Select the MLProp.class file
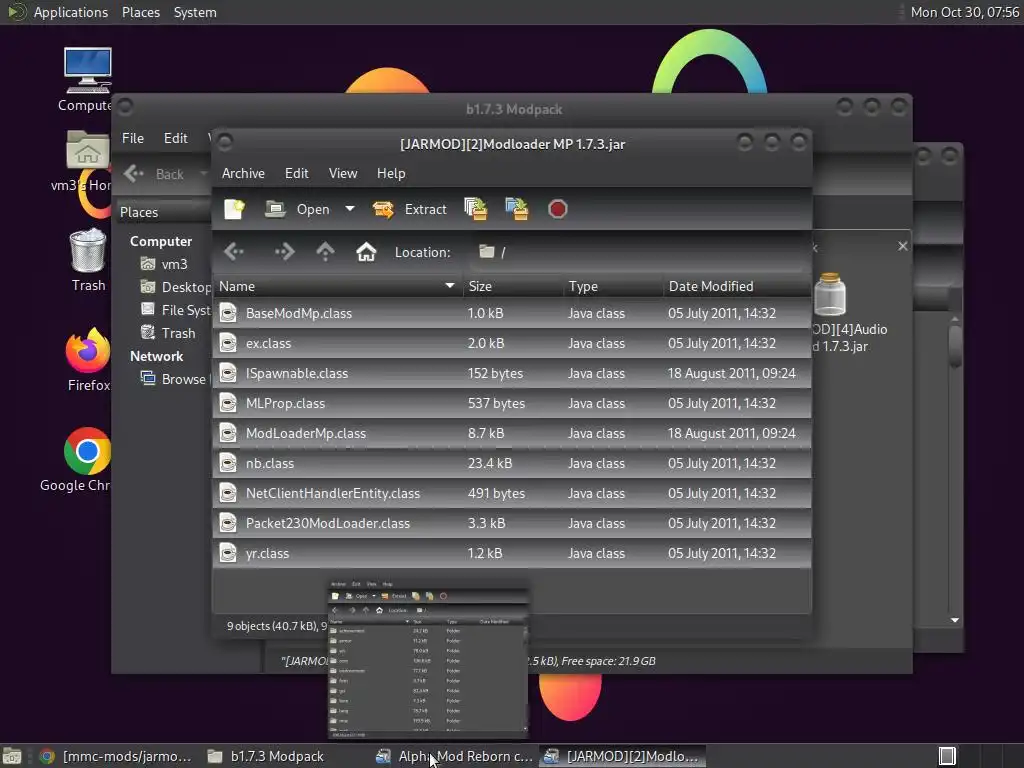This screenshot has height=768, width=1024. click(x=512, y=404)
